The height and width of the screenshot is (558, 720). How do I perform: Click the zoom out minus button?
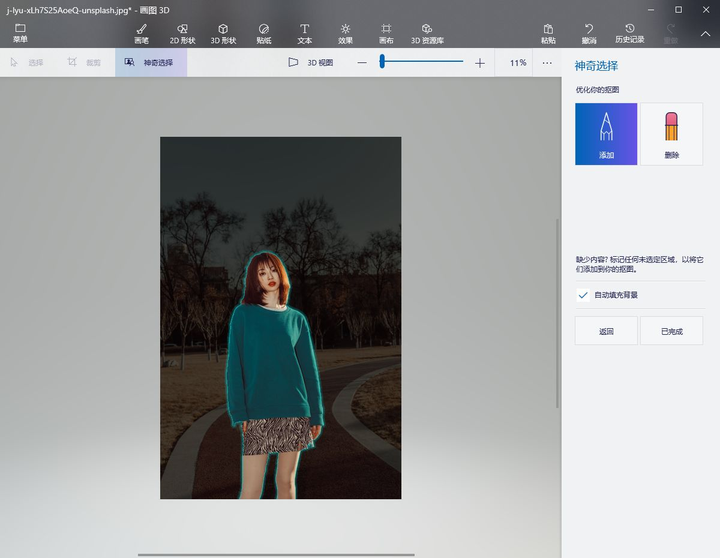click(x=362, y=62)
